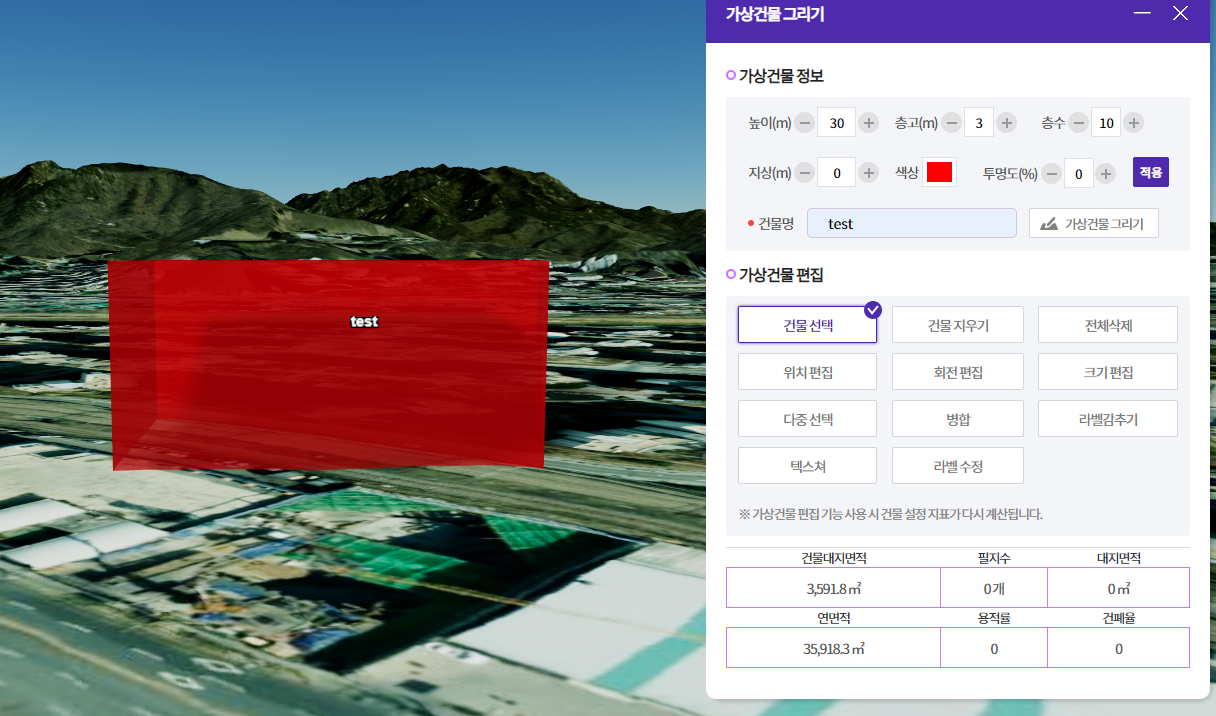1216x716 pixels.
Task: Click the 가상건물 편집 section heading
Action: point(781,275)
